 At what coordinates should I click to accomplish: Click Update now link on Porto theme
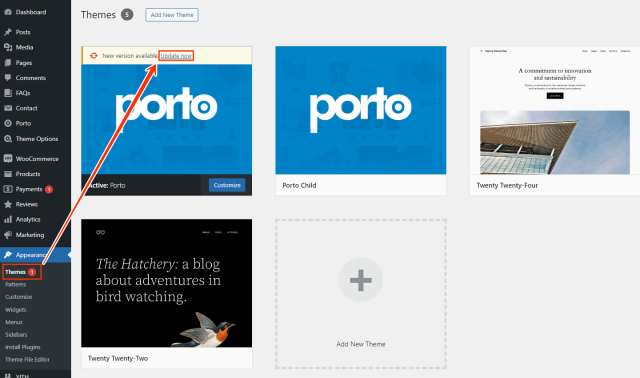(x=176, y=56)
